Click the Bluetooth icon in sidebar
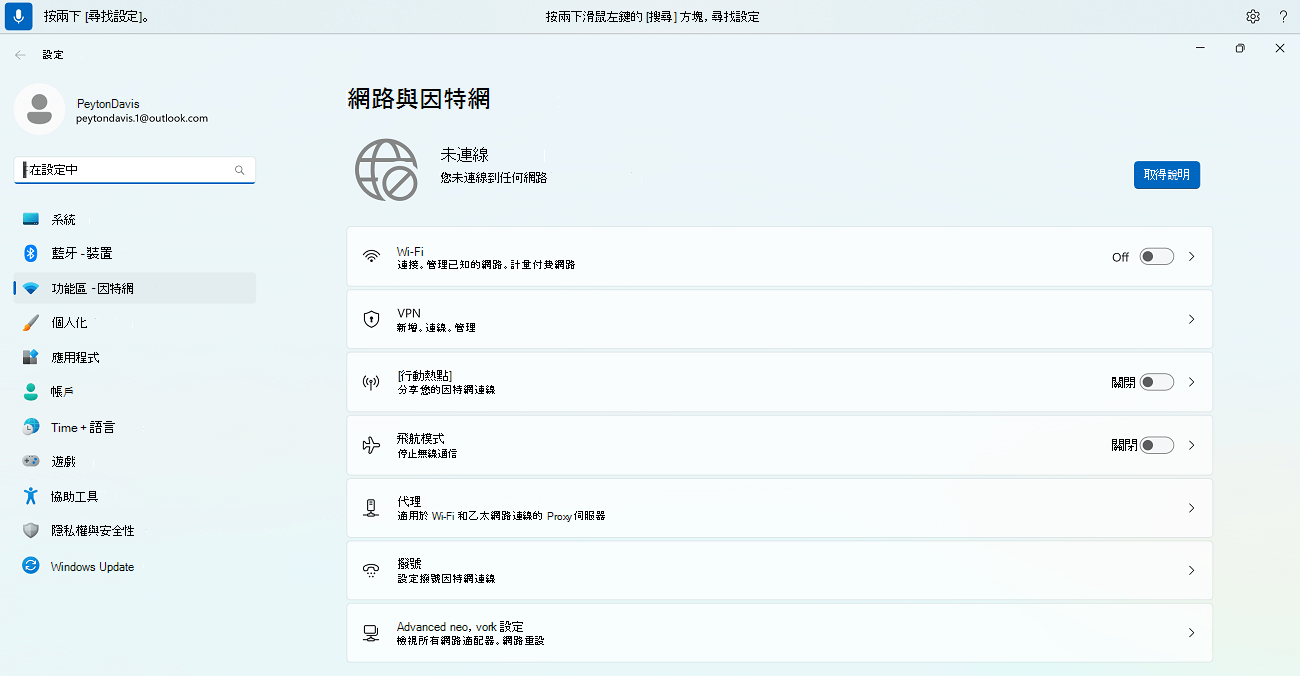Screen dimensions: 1300x676 click(x=31, y=253)
